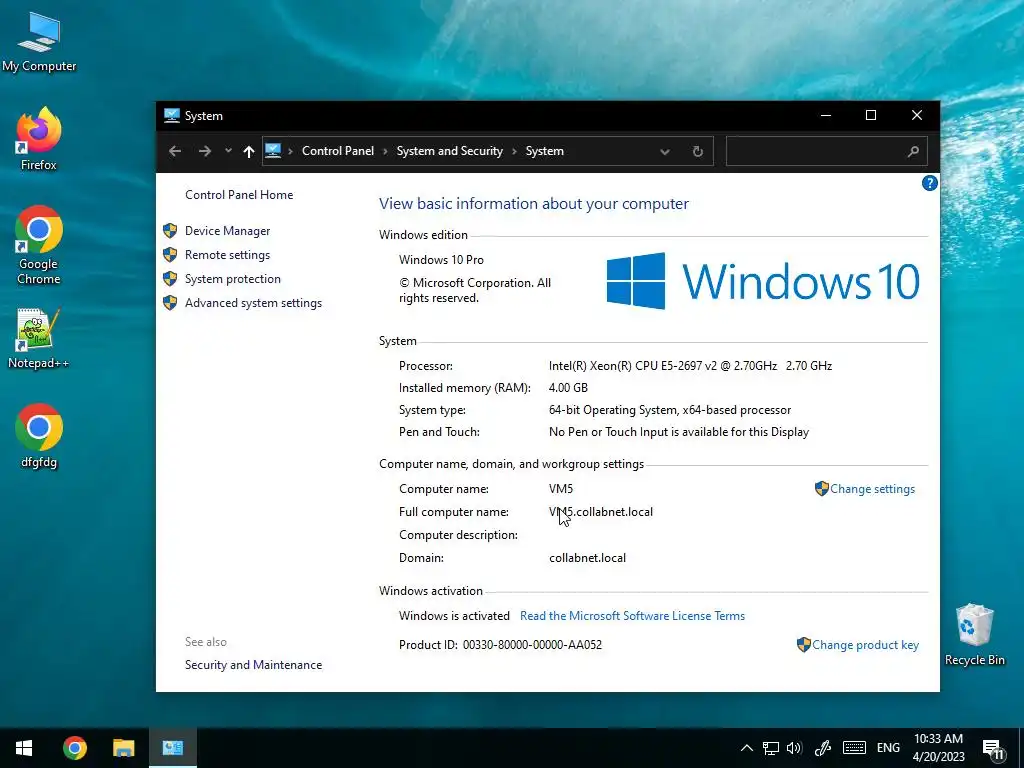Click the domain value collabnet.local

(587, 558)
